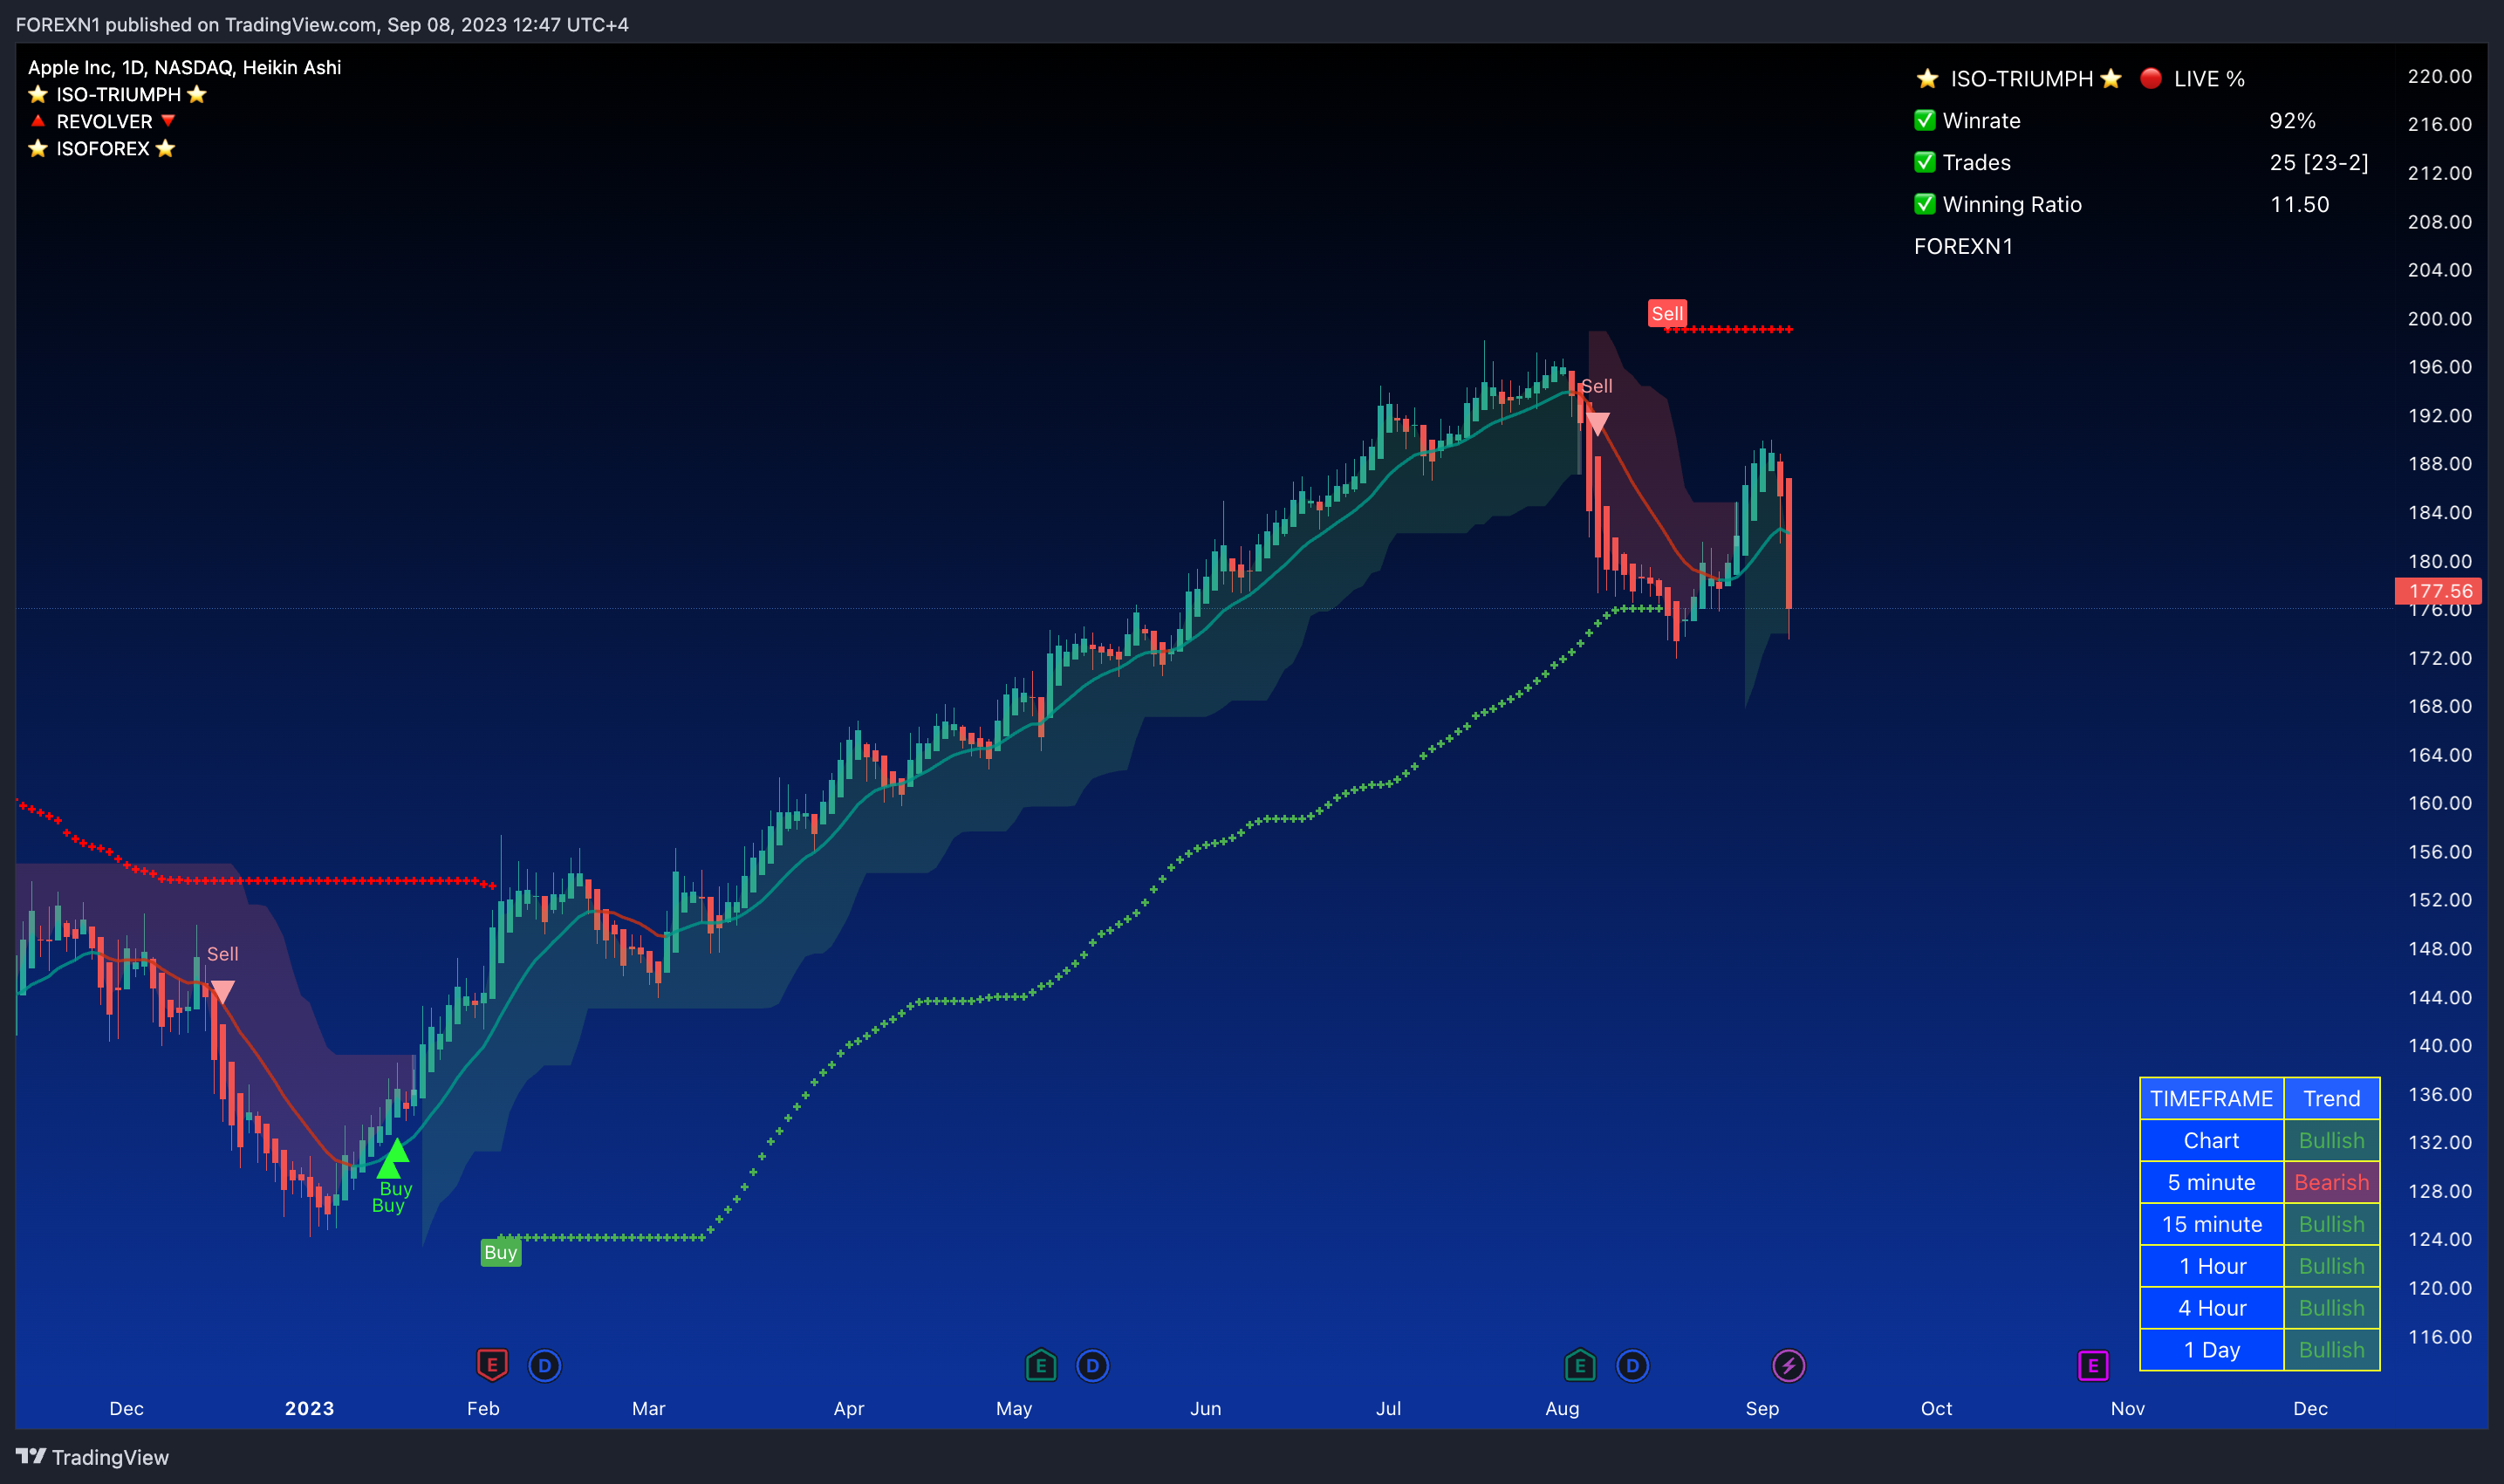
Task: Select the ISOFOREX indicator legend
Action: [102, 148]
